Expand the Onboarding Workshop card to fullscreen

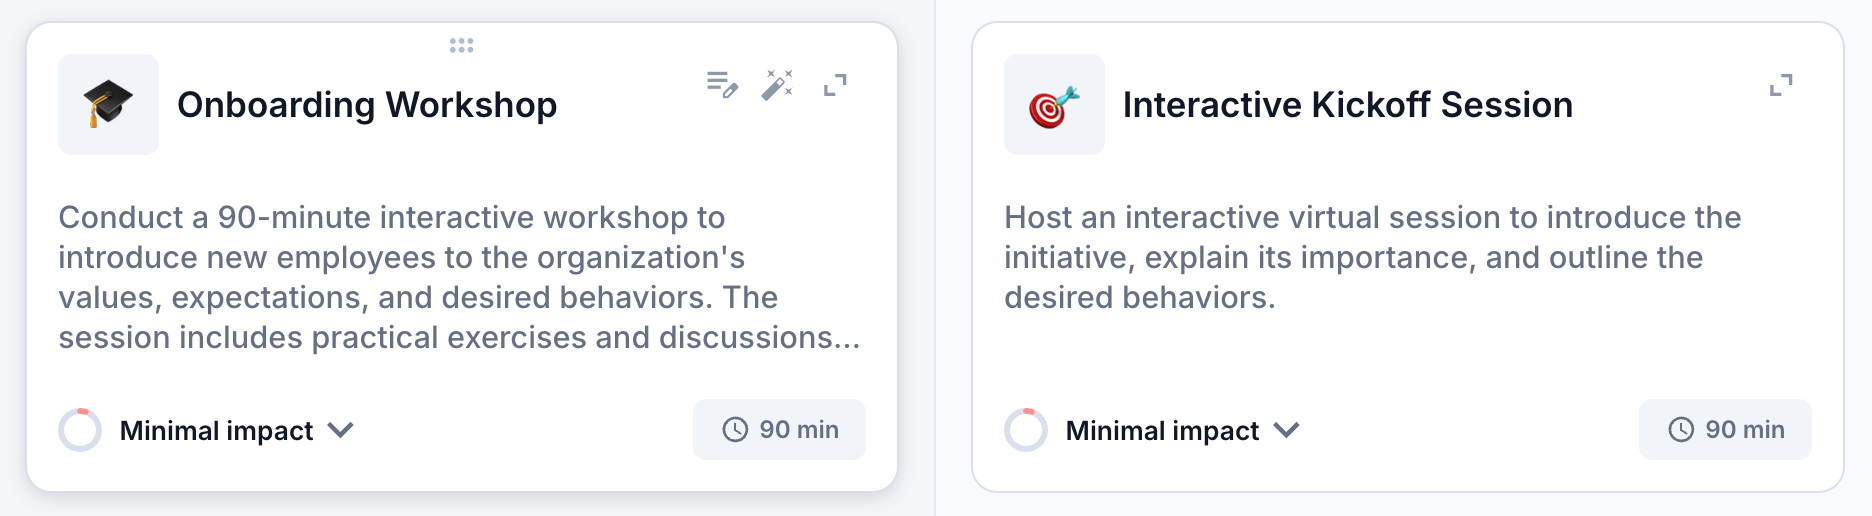click(835, 85)
